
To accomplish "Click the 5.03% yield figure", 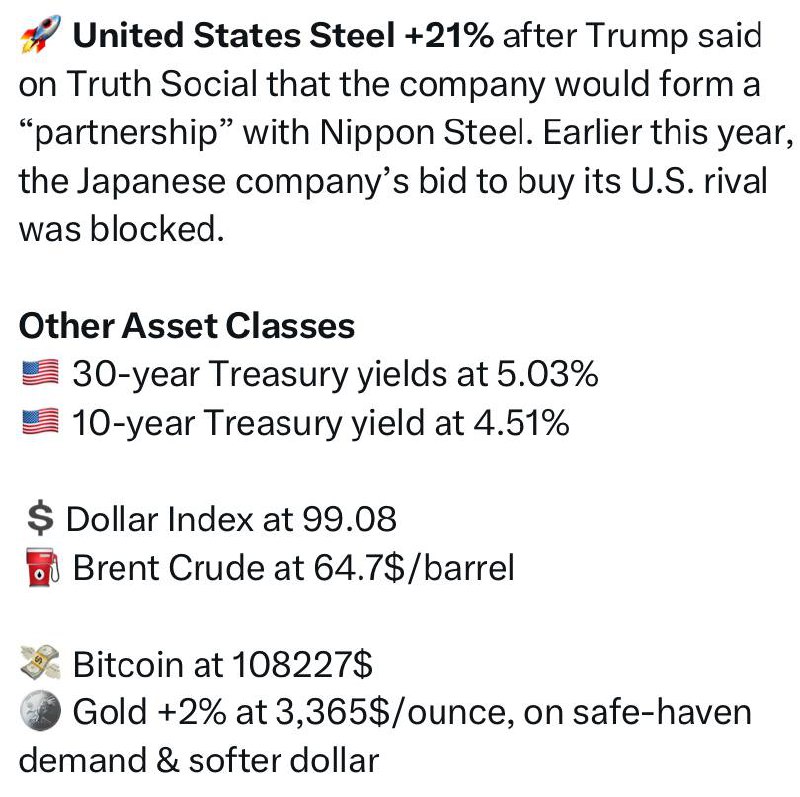I will (x=547, y=374).
